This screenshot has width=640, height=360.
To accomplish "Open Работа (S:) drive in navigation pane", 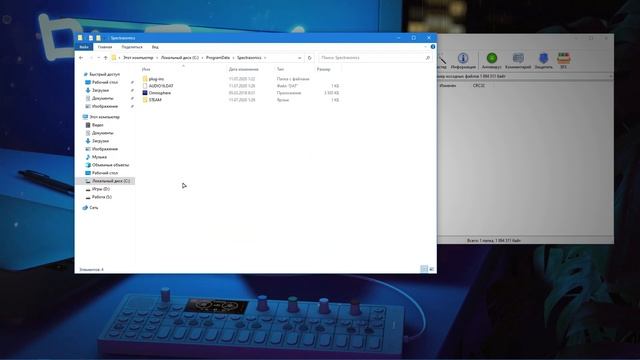I will coord(102,197).
